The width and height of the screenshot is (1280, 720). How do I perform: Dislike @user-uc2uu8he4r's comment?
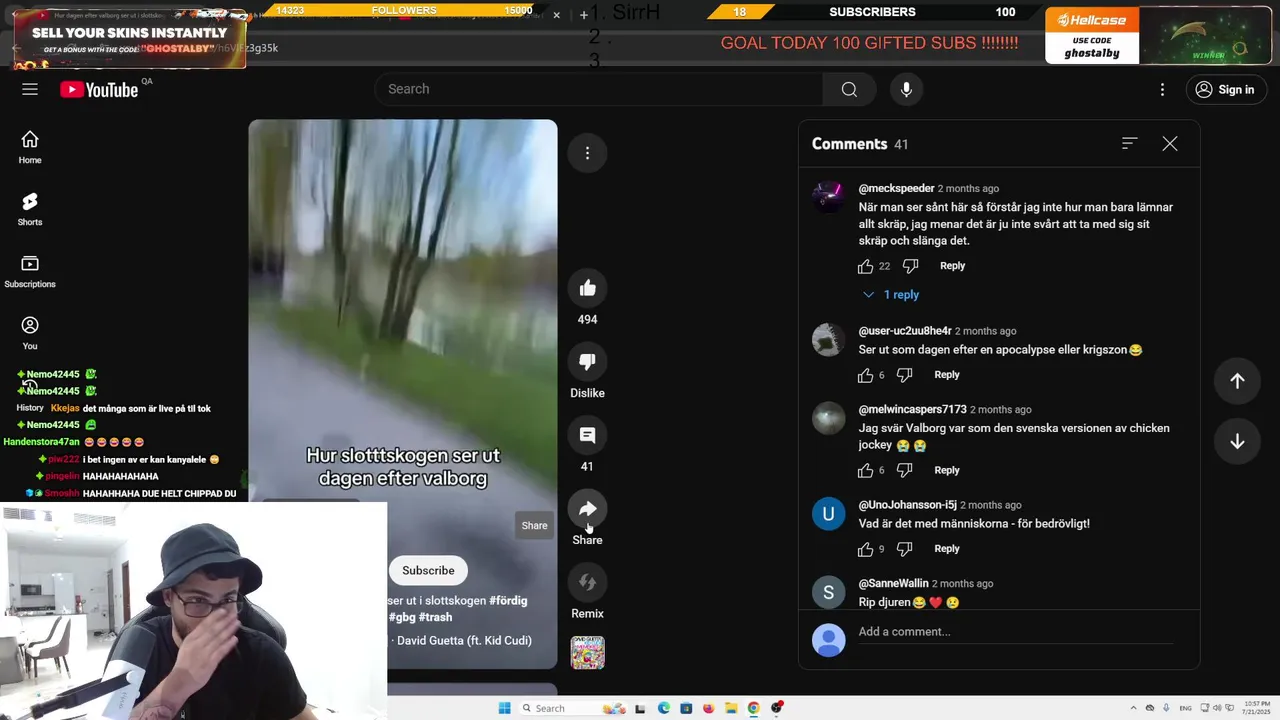(x=904, y=375)
